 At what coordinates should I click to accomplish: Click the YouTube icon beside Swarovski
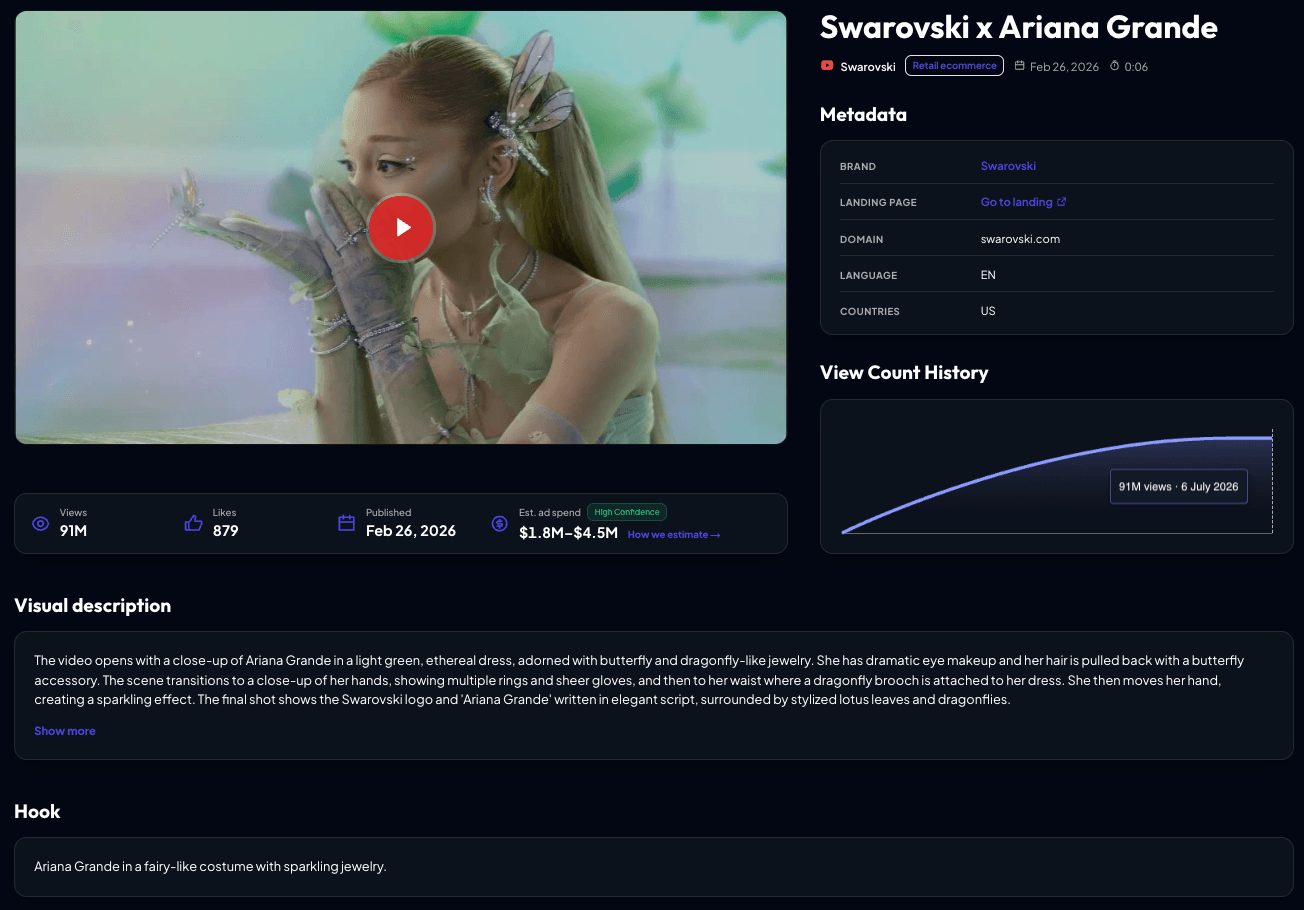click(827, 66)
